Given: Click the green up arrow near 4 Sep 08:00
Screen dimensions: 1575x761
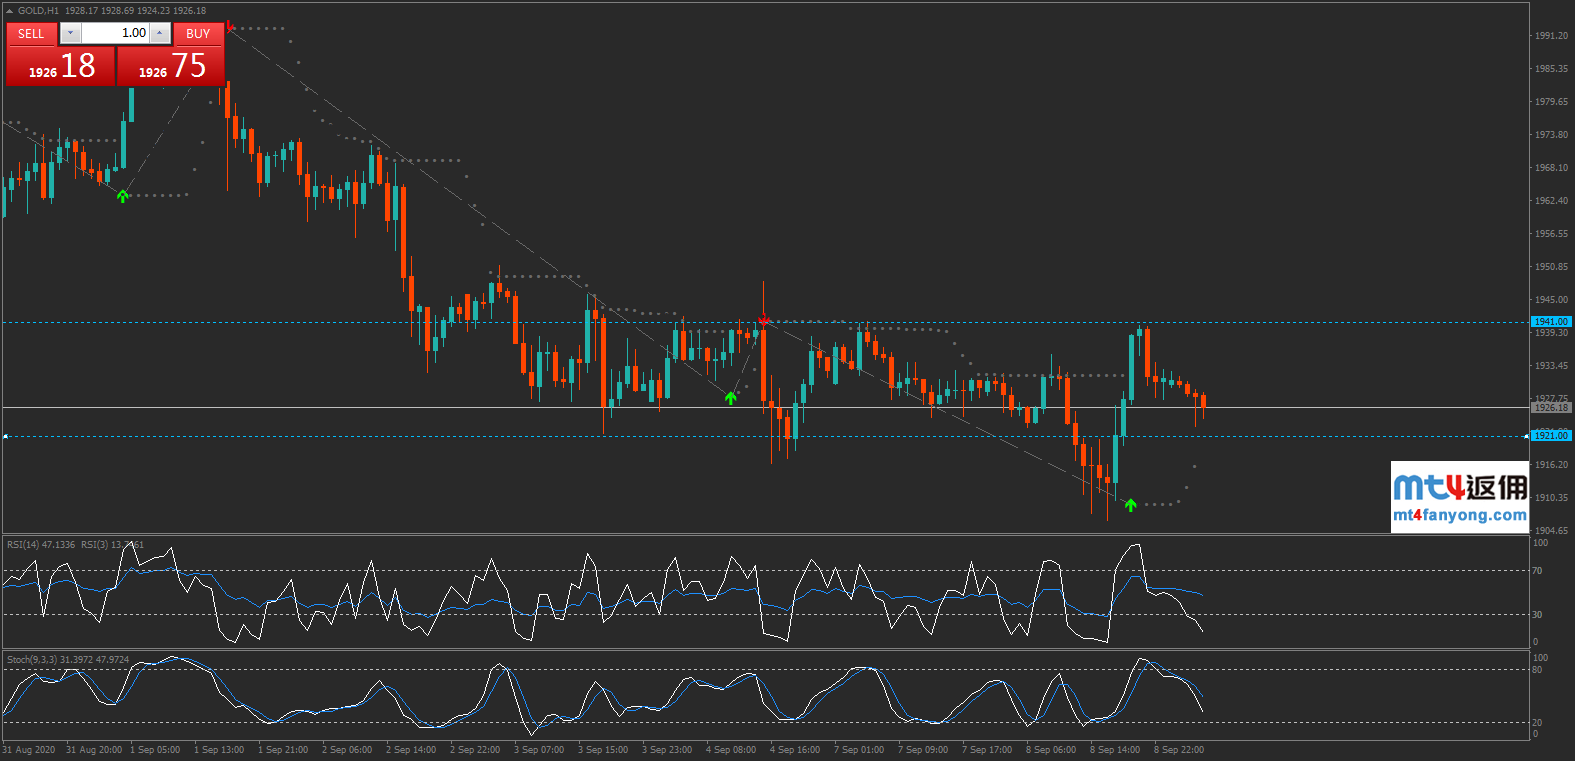Looking at the screenshot, I should coord(731,398).
